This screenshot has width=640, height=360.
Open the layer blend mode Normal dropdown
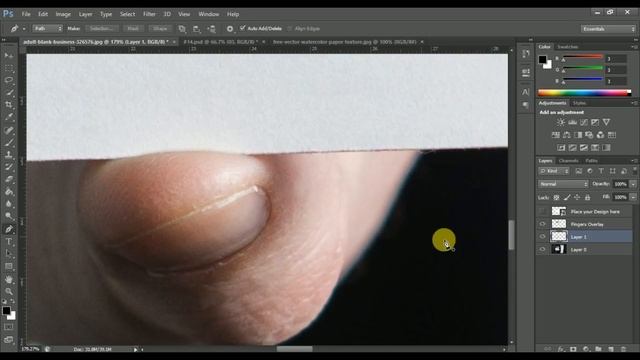tap(563, 184)
